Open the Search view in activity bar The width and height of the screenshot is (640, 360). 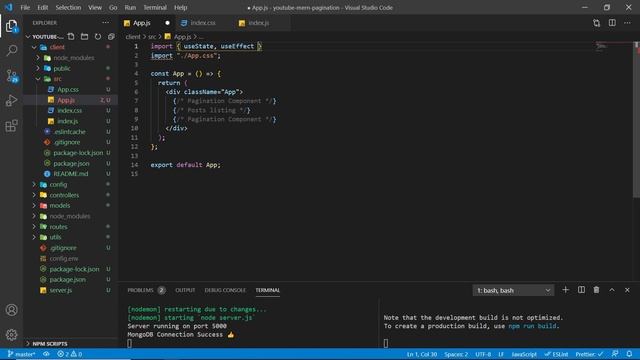coord(11,50)
